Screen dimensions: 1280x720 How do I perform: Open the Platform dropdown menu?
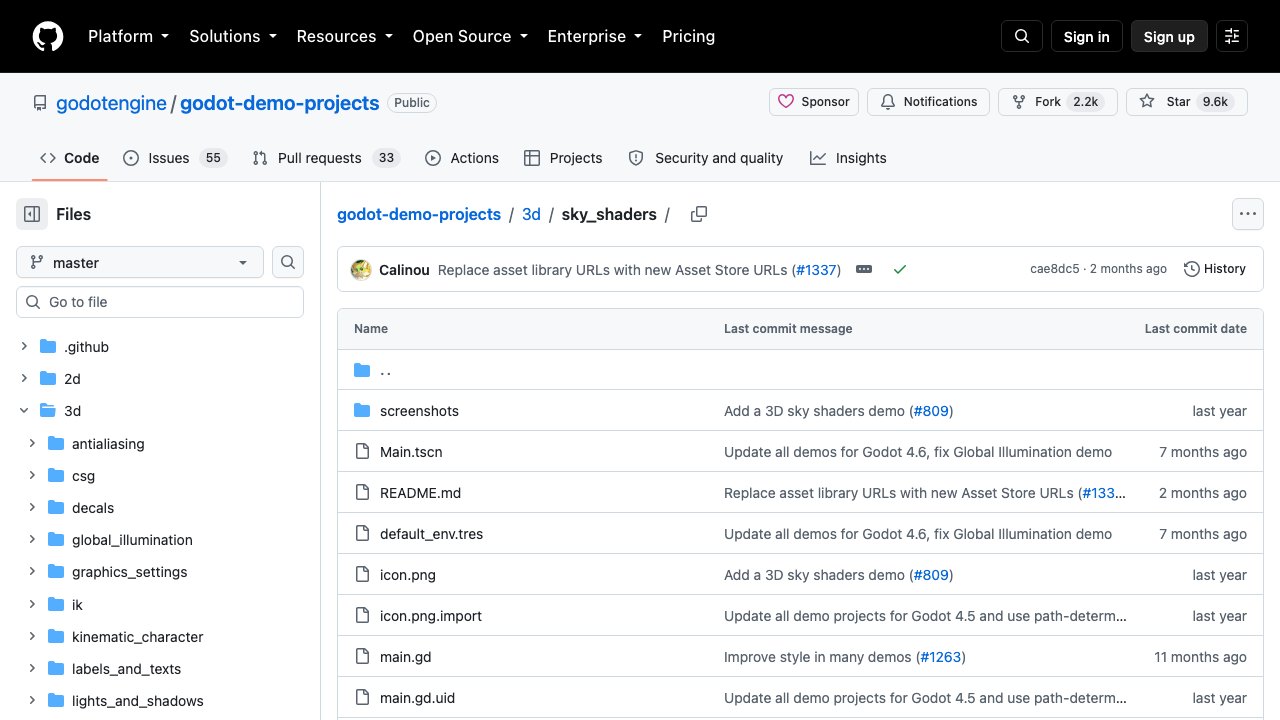point(128,36)
